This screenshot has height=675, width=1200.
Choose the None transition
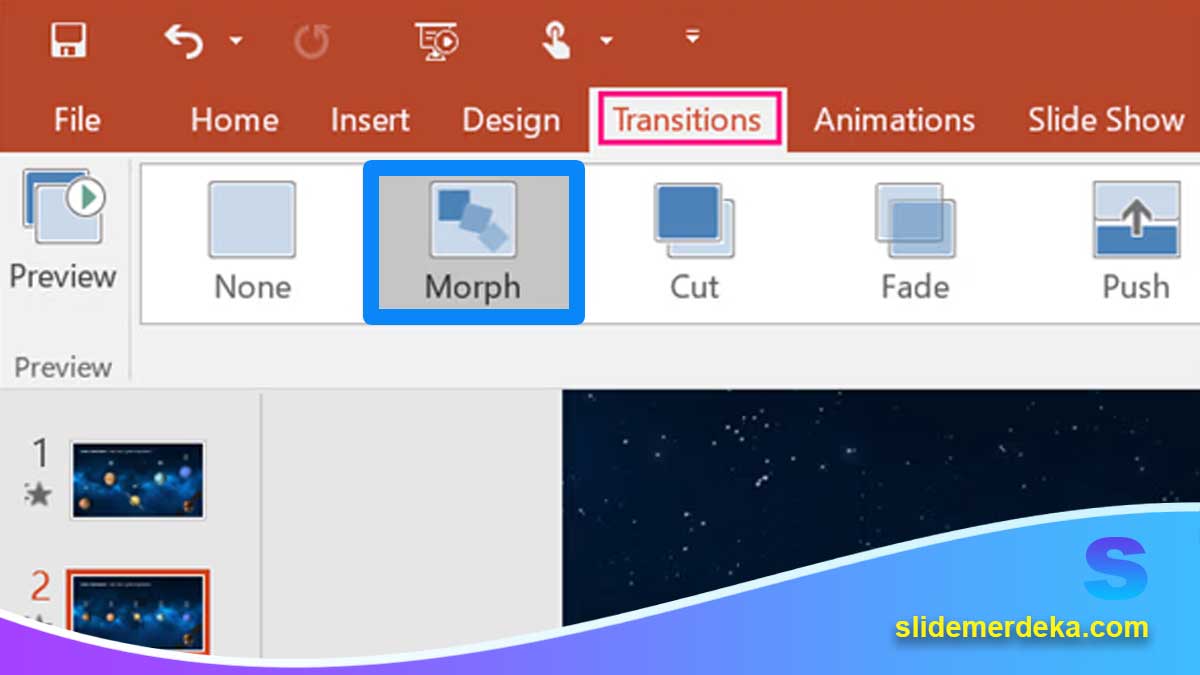(252, 243)
